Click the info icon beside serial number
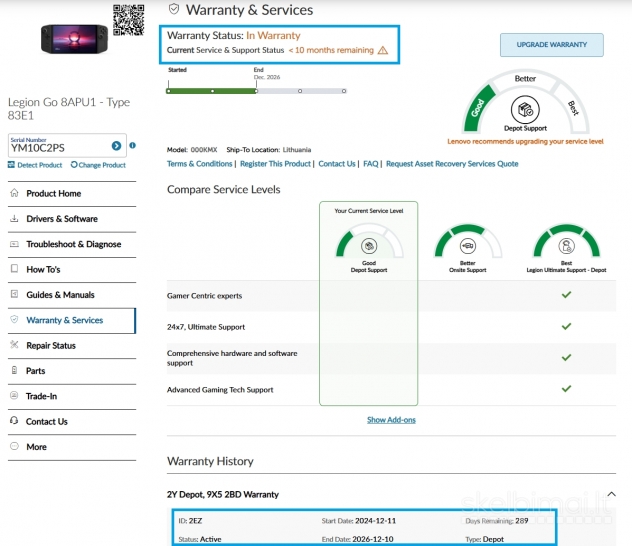 click(x=133, y=146)
